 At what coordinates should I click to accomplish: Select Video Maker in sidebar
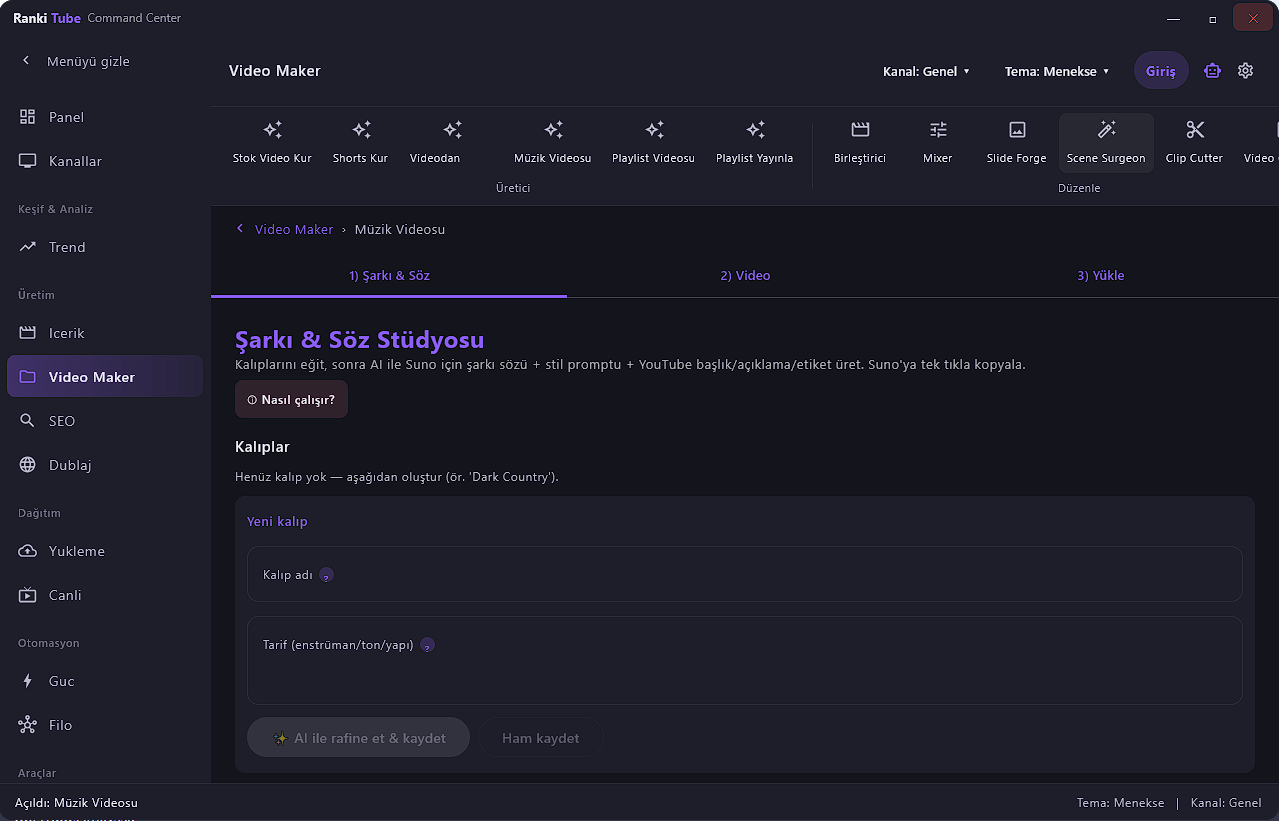(x=105, y=377)
